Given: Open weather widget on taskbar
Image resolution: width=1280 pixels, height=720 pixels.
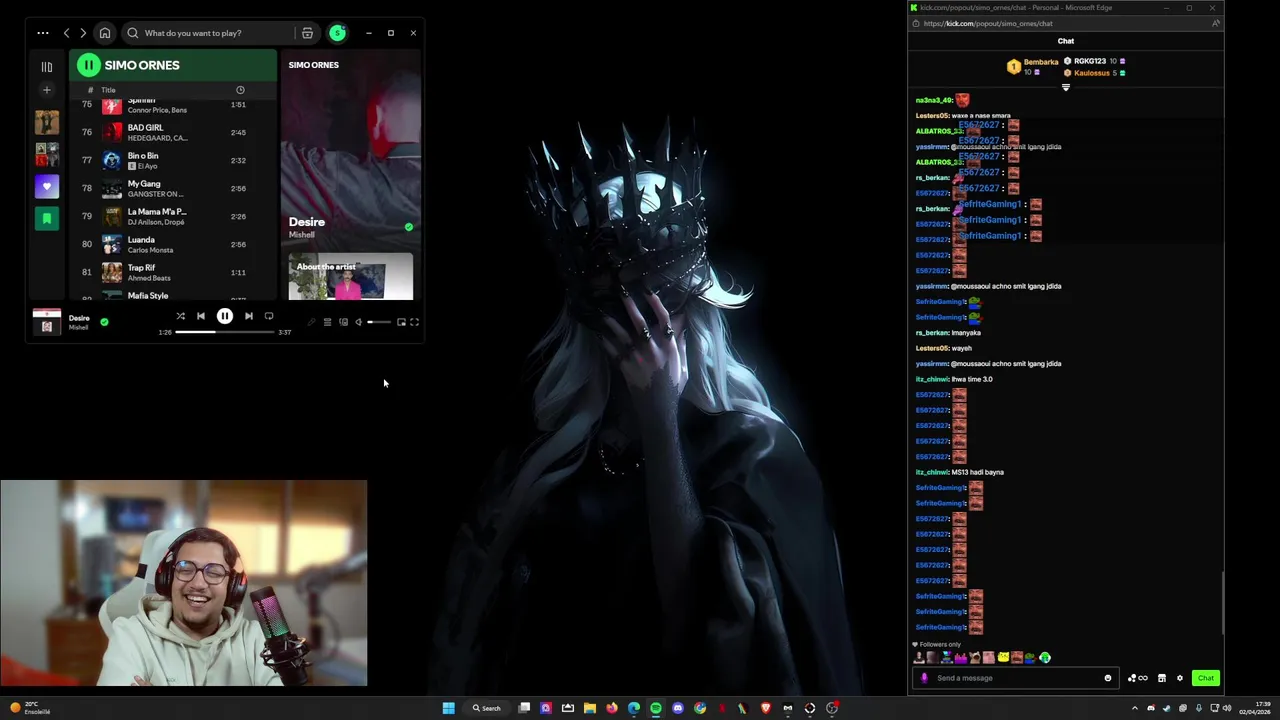Looking at the screenshot, I should (30, 708).
